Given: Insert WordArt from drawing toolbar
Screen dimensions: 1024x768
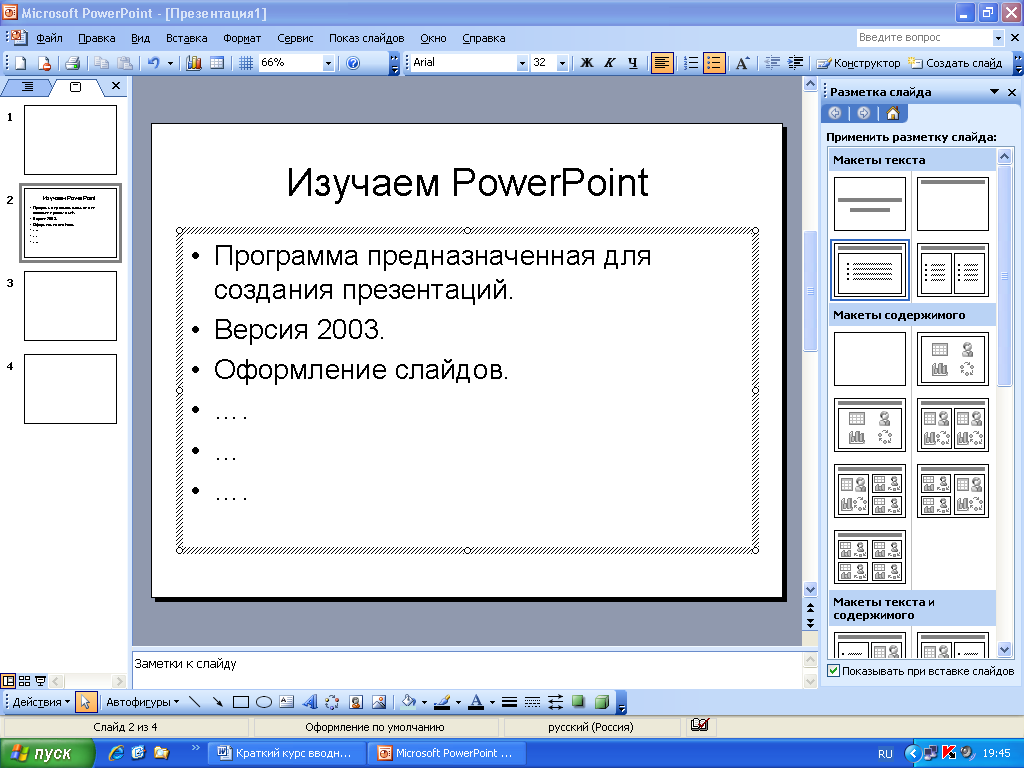Looking at the screenshot, I should click(310, 702).
